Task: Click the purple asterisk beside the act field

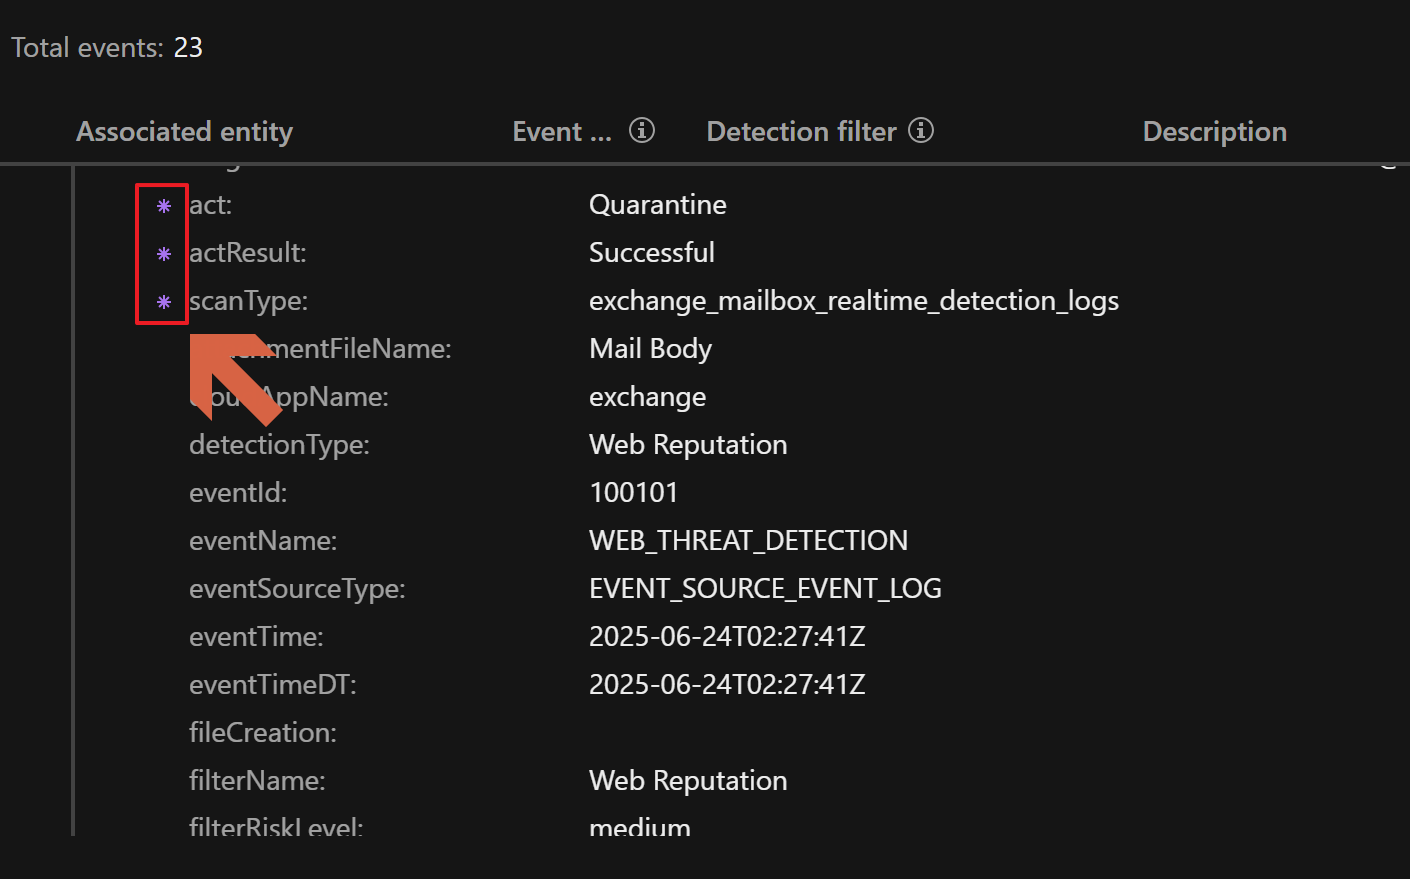Action: (164, 206)
